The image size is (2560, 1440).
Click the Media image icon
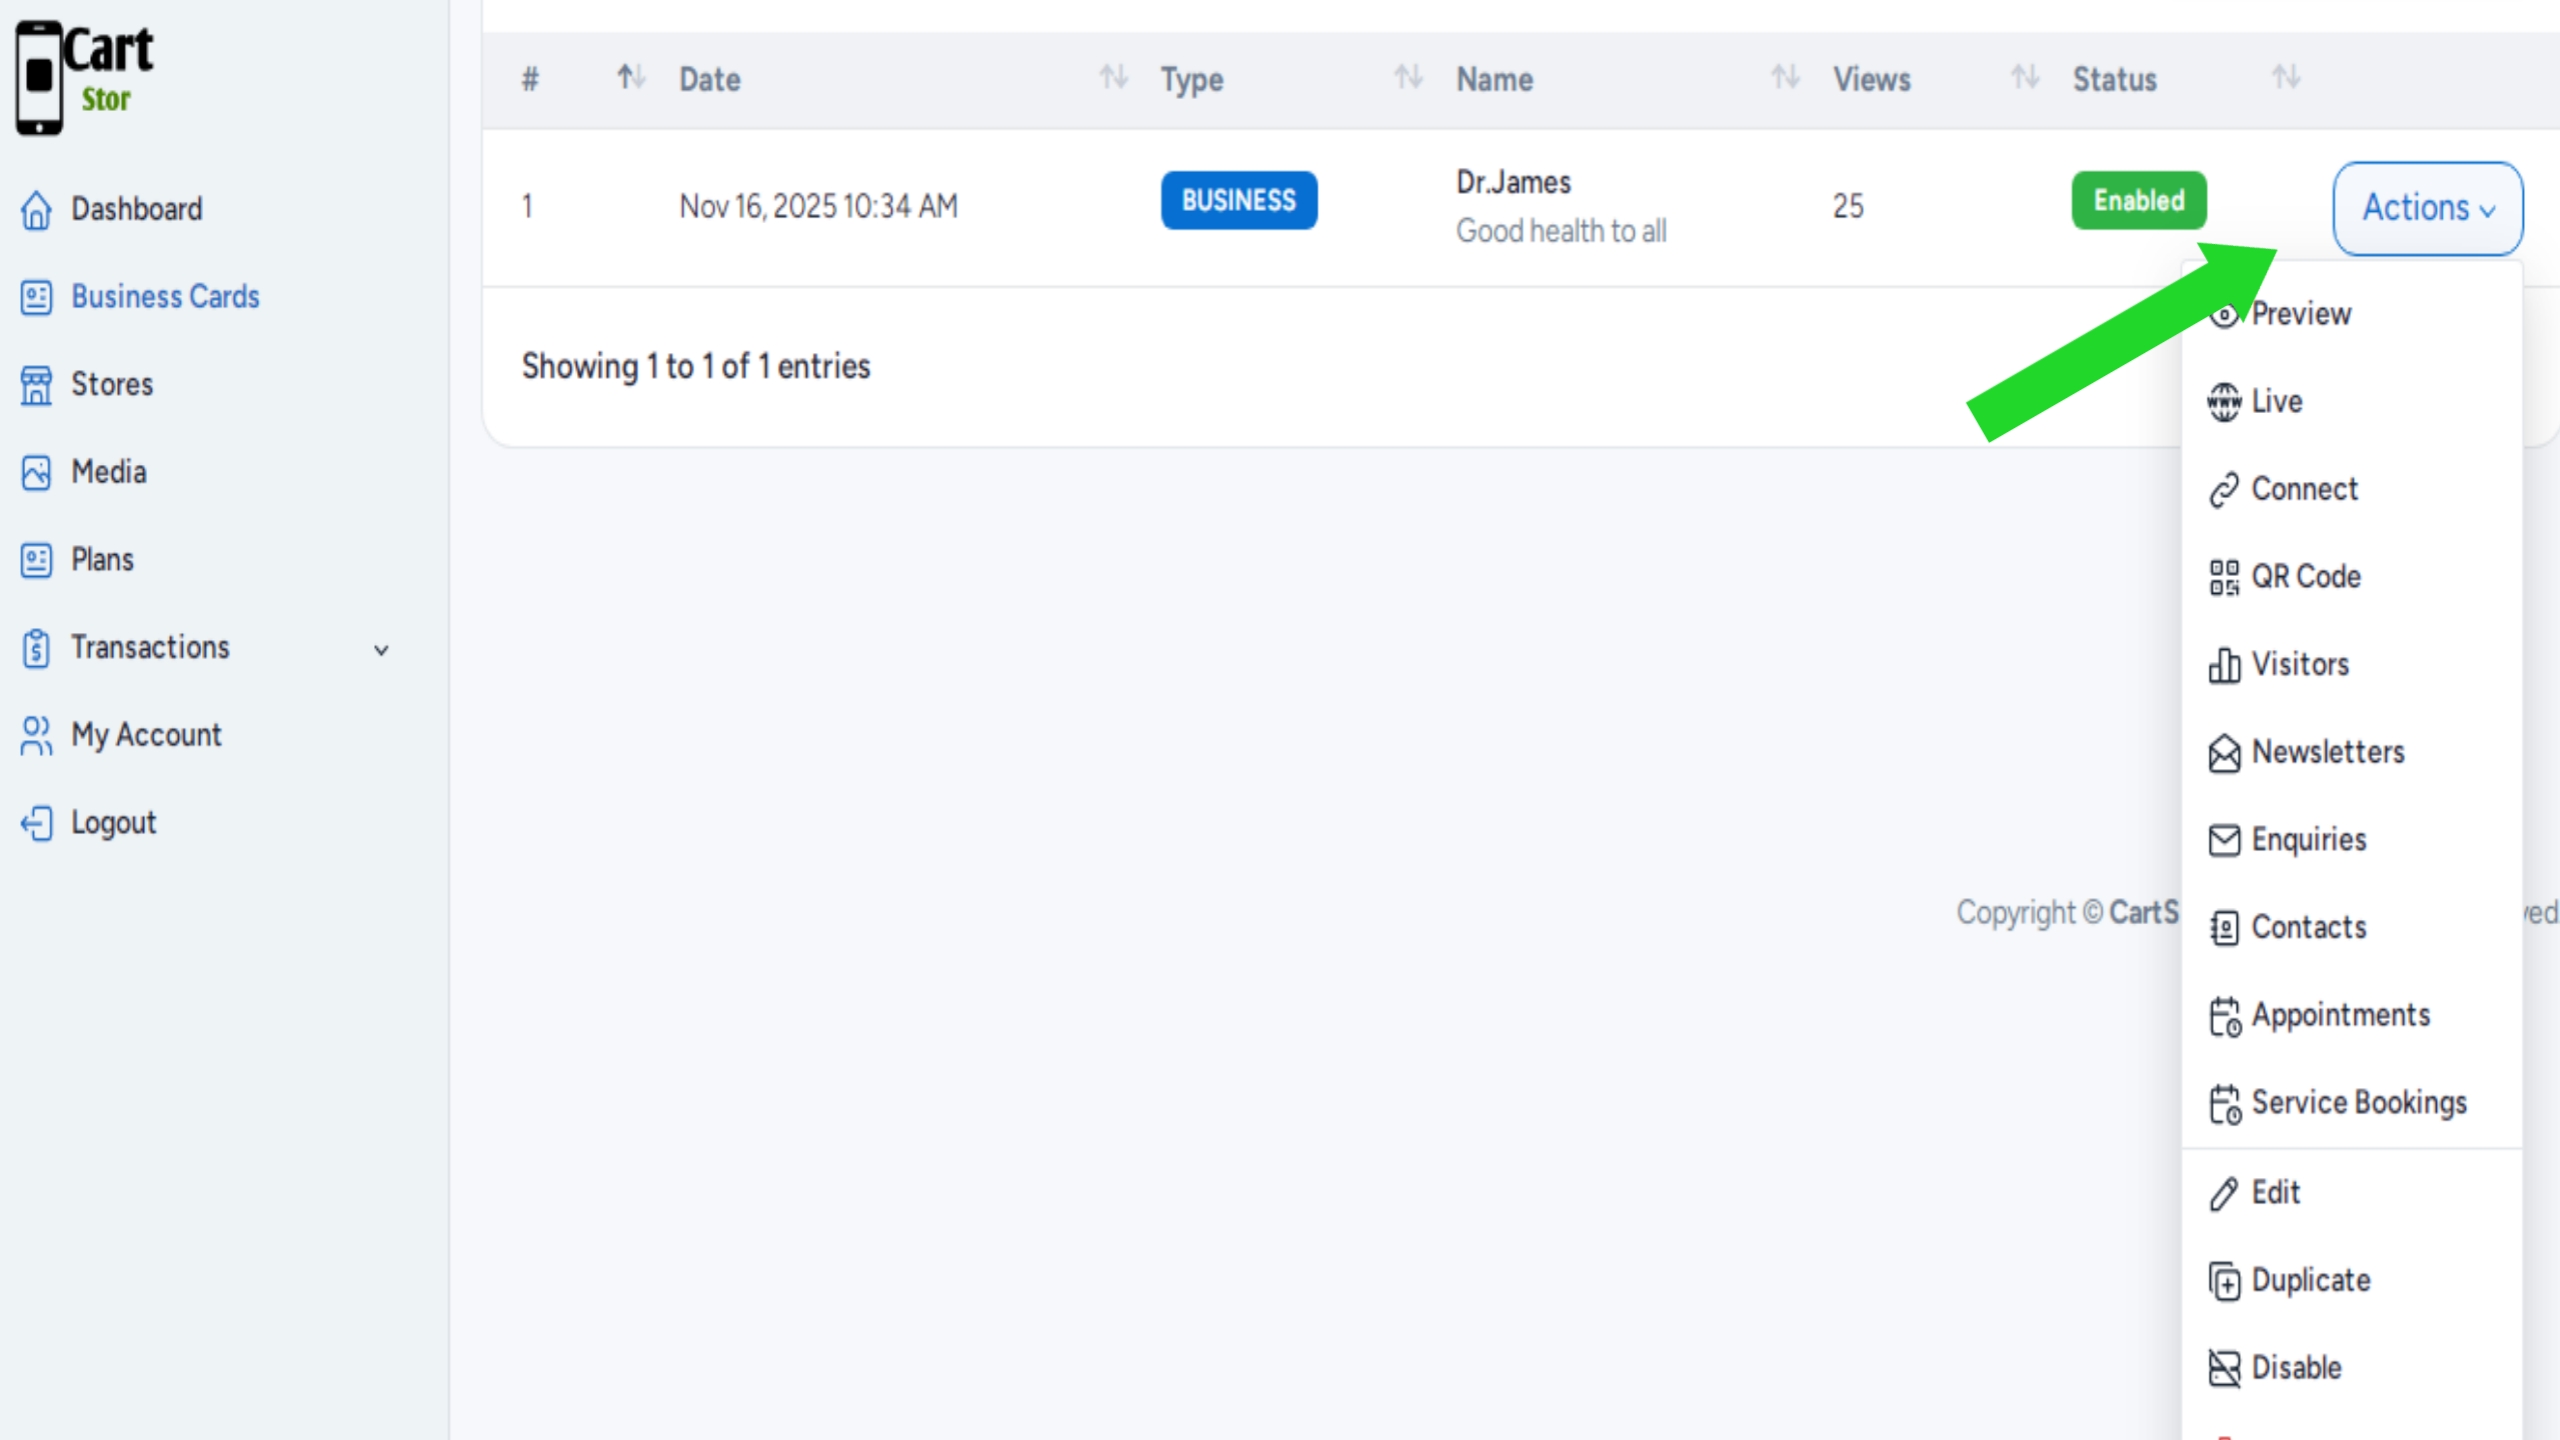tap(36, 472)
